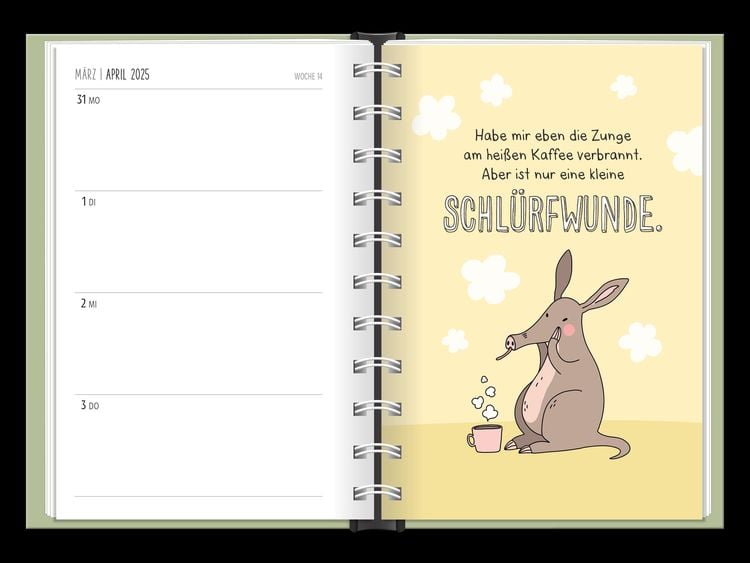Select the "2 MI" day entry
This screenshot has width=750, height=563.
click(x=89, y=304)
